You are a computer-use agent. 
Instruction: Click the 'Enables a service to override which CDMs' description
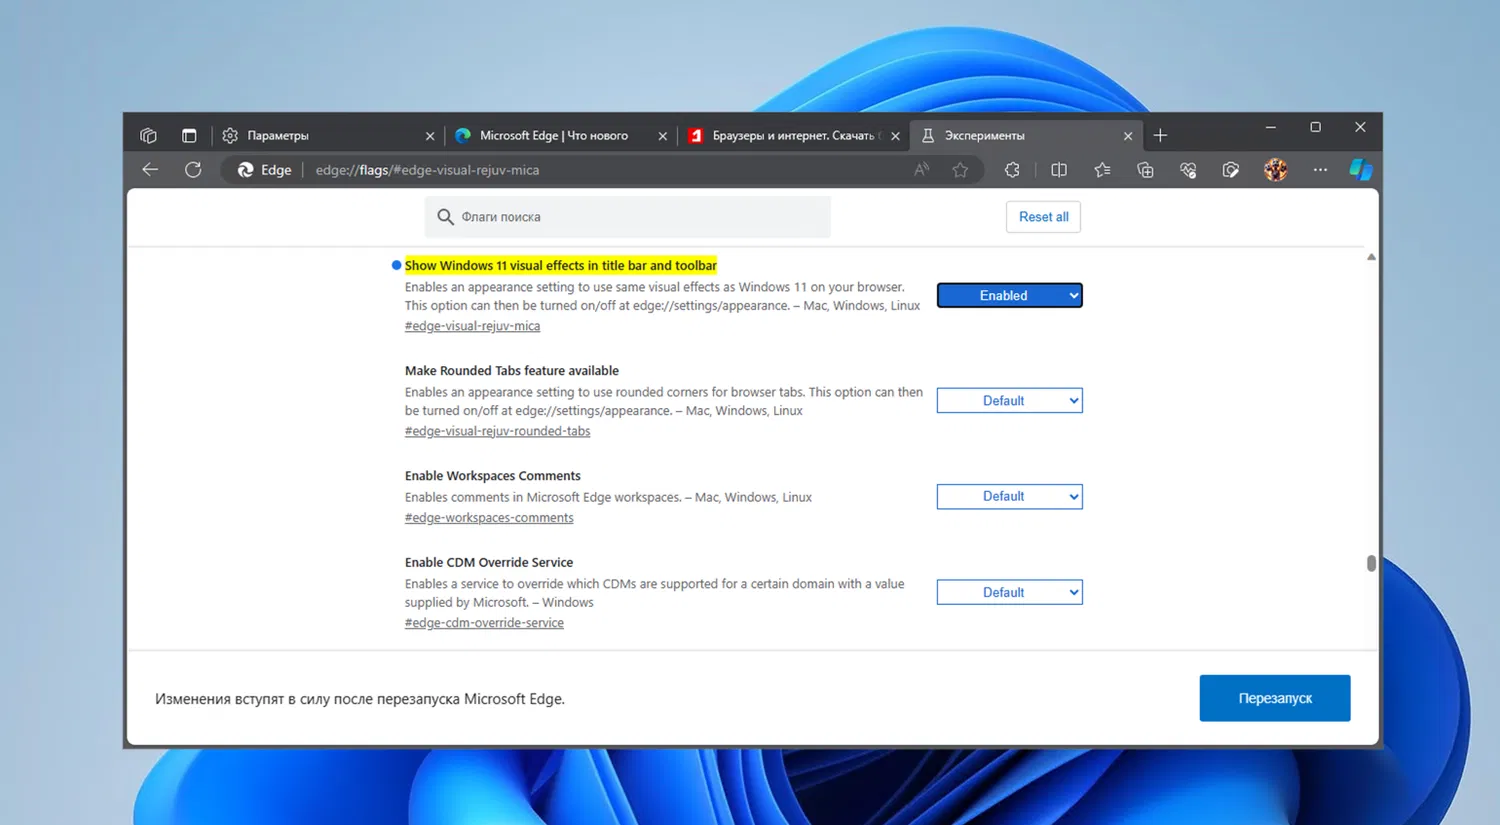(655, 593)
